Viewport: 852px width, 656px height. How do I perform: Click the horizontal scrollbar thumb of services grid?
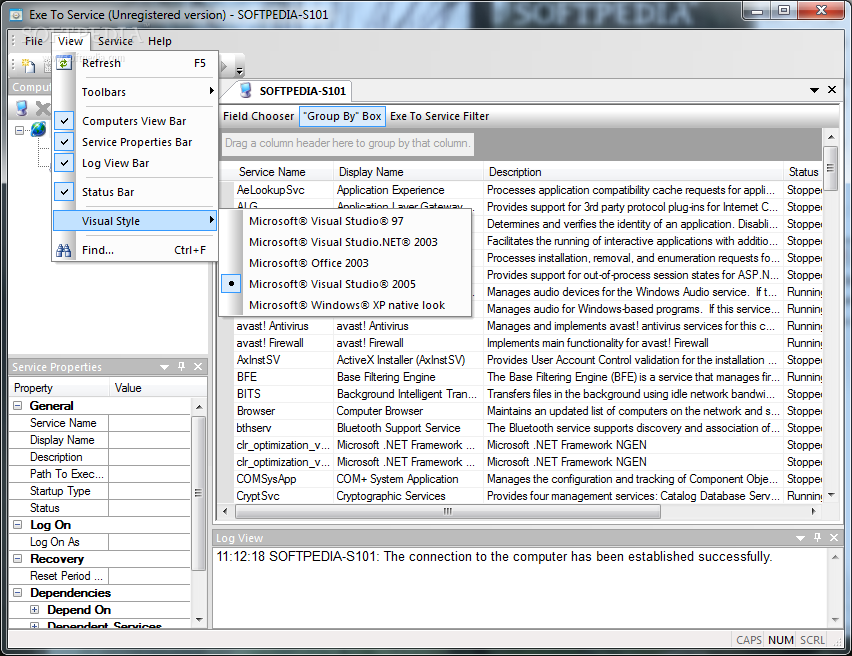448,511
